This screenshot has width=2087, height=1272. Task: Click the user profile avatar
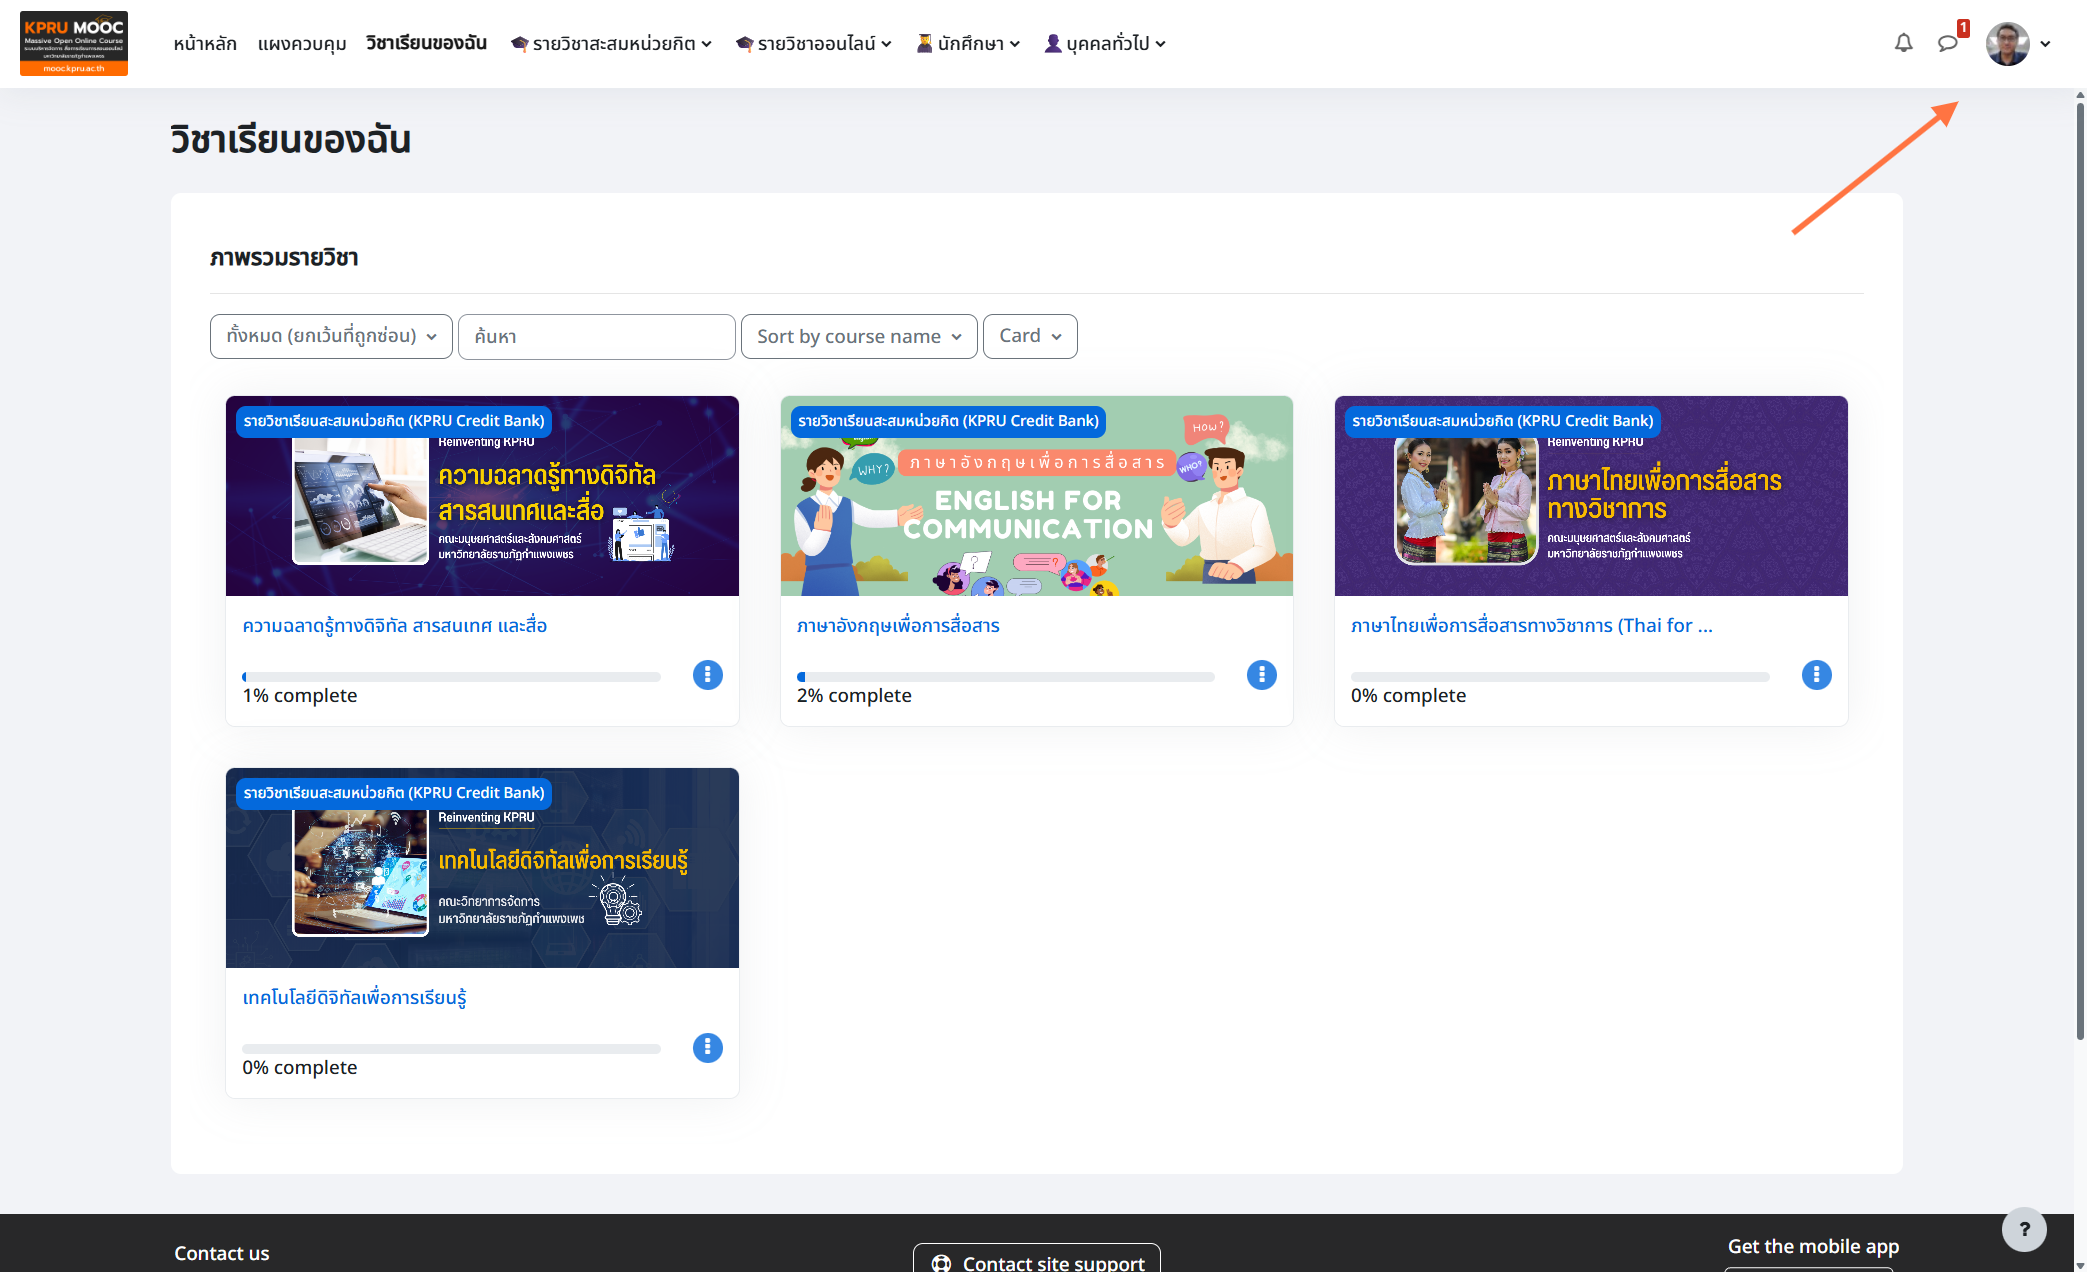(2007, 44)
